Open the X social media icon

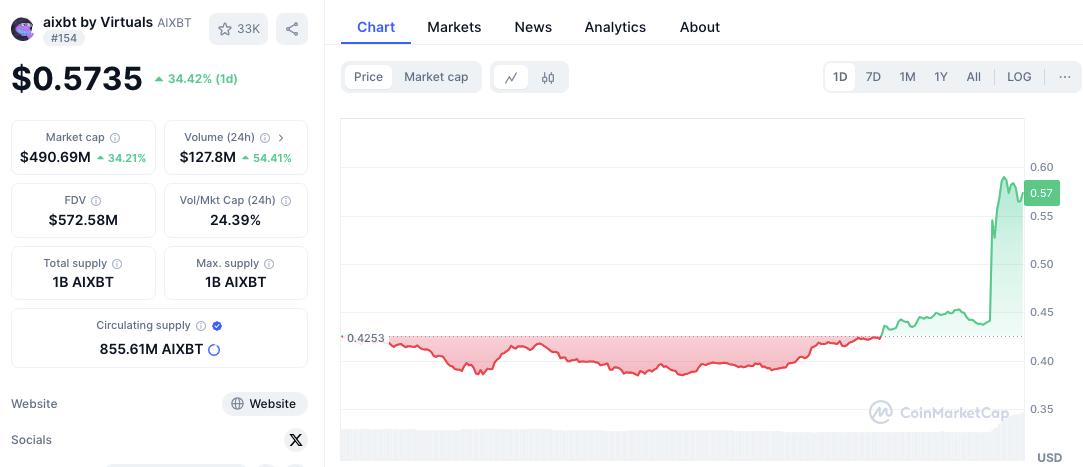[x=295, y=440]
